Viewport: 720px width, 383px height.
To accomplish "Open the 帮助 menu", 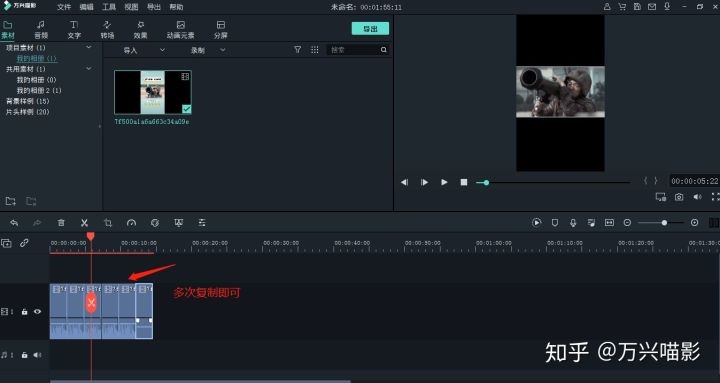I will [x=176, y=7].
